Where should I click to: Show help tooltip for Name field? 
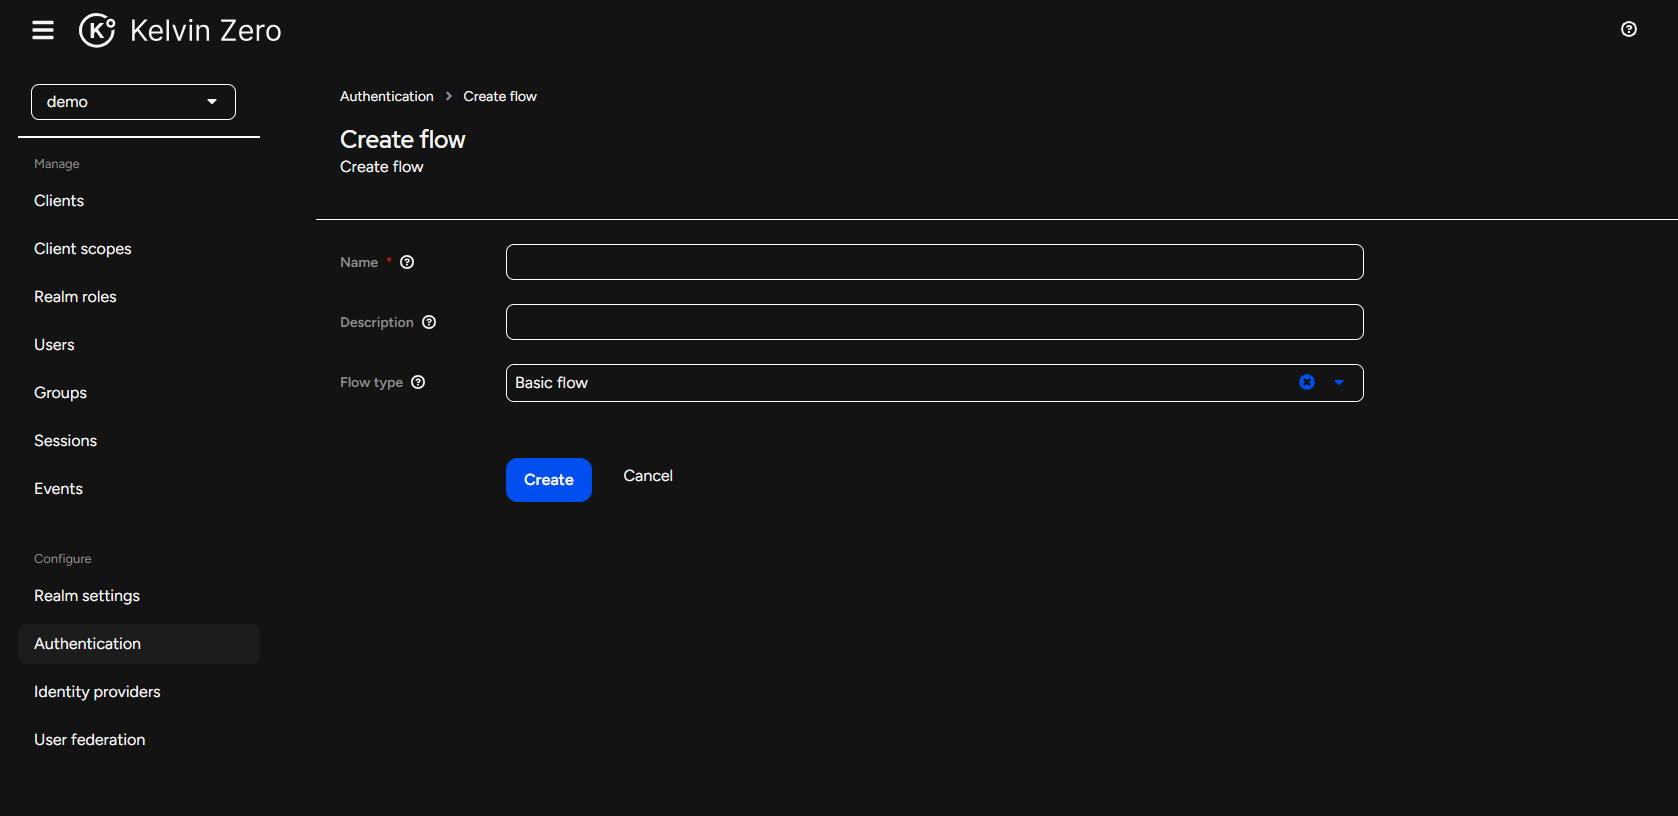[x=407, y=262]
